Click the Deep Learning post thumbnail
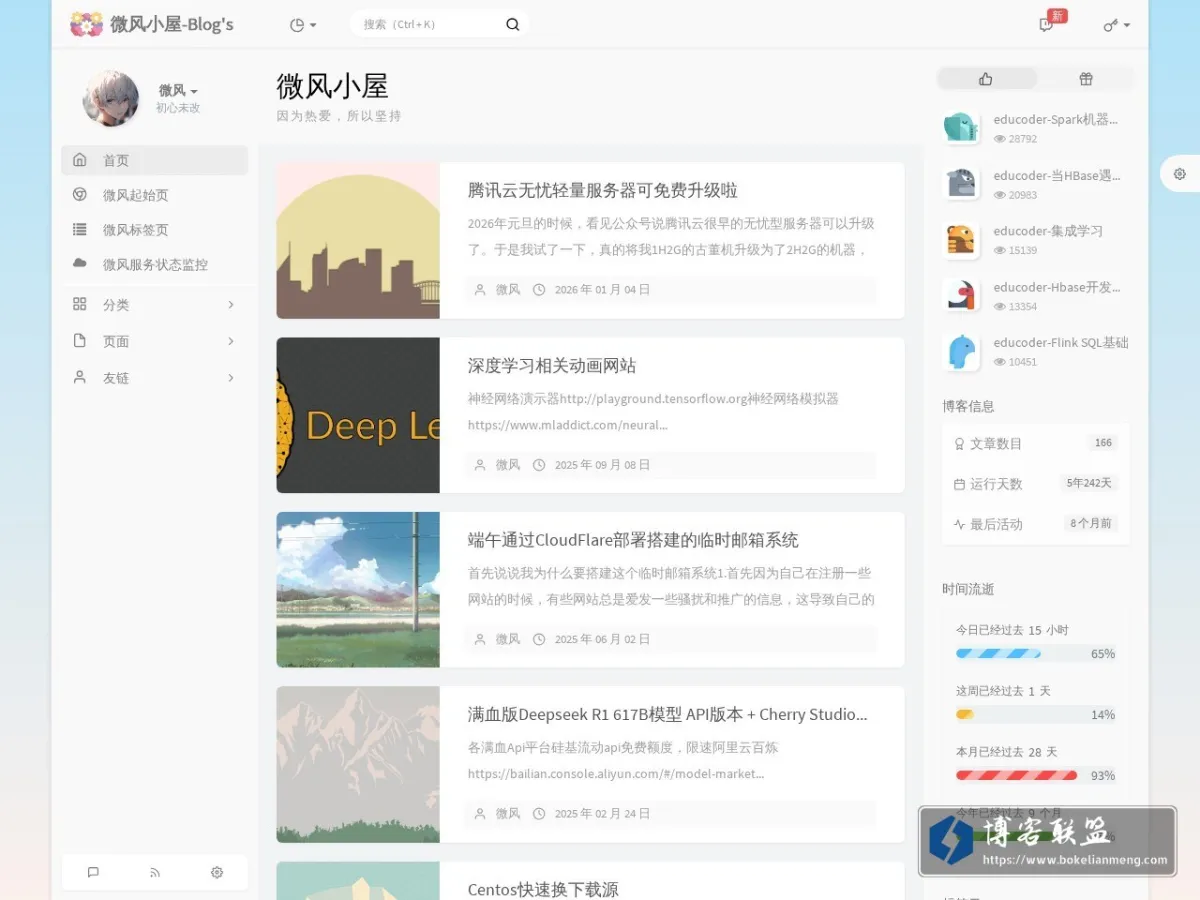 (358, 415)
